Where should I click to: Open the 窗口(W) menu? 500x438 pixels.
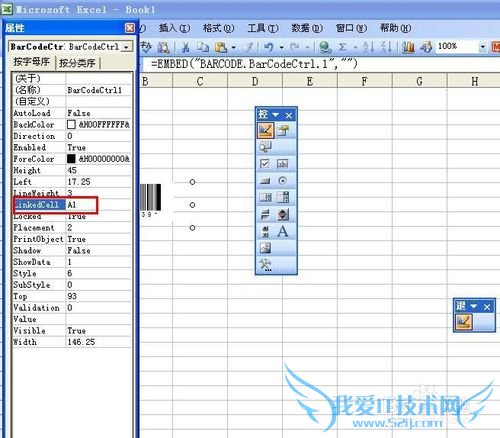[351, 28]
